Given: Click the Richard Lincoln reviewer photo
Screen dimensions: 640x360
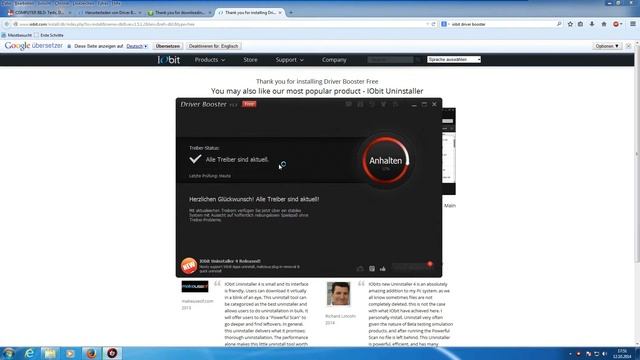Looking at the screenshot, I should click(338, 293).
